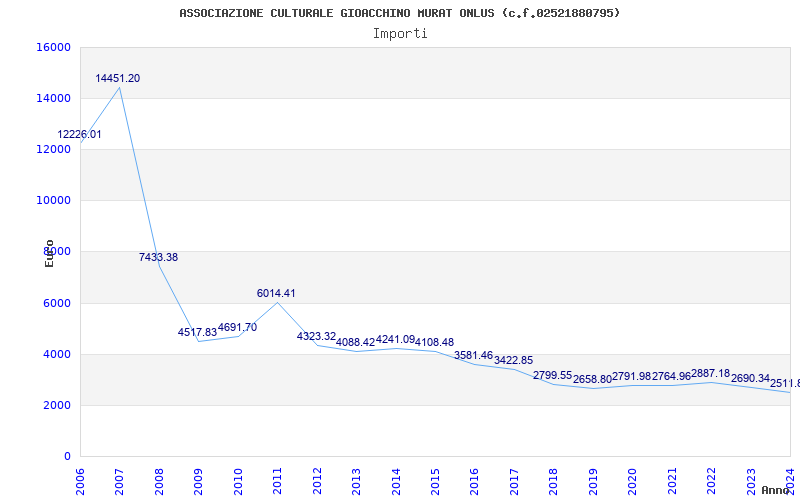This screenshot has width=800, height=500.
Task: Click year 2017 on the x-axis
Action: pyautogui.click(x=514, y=481)
